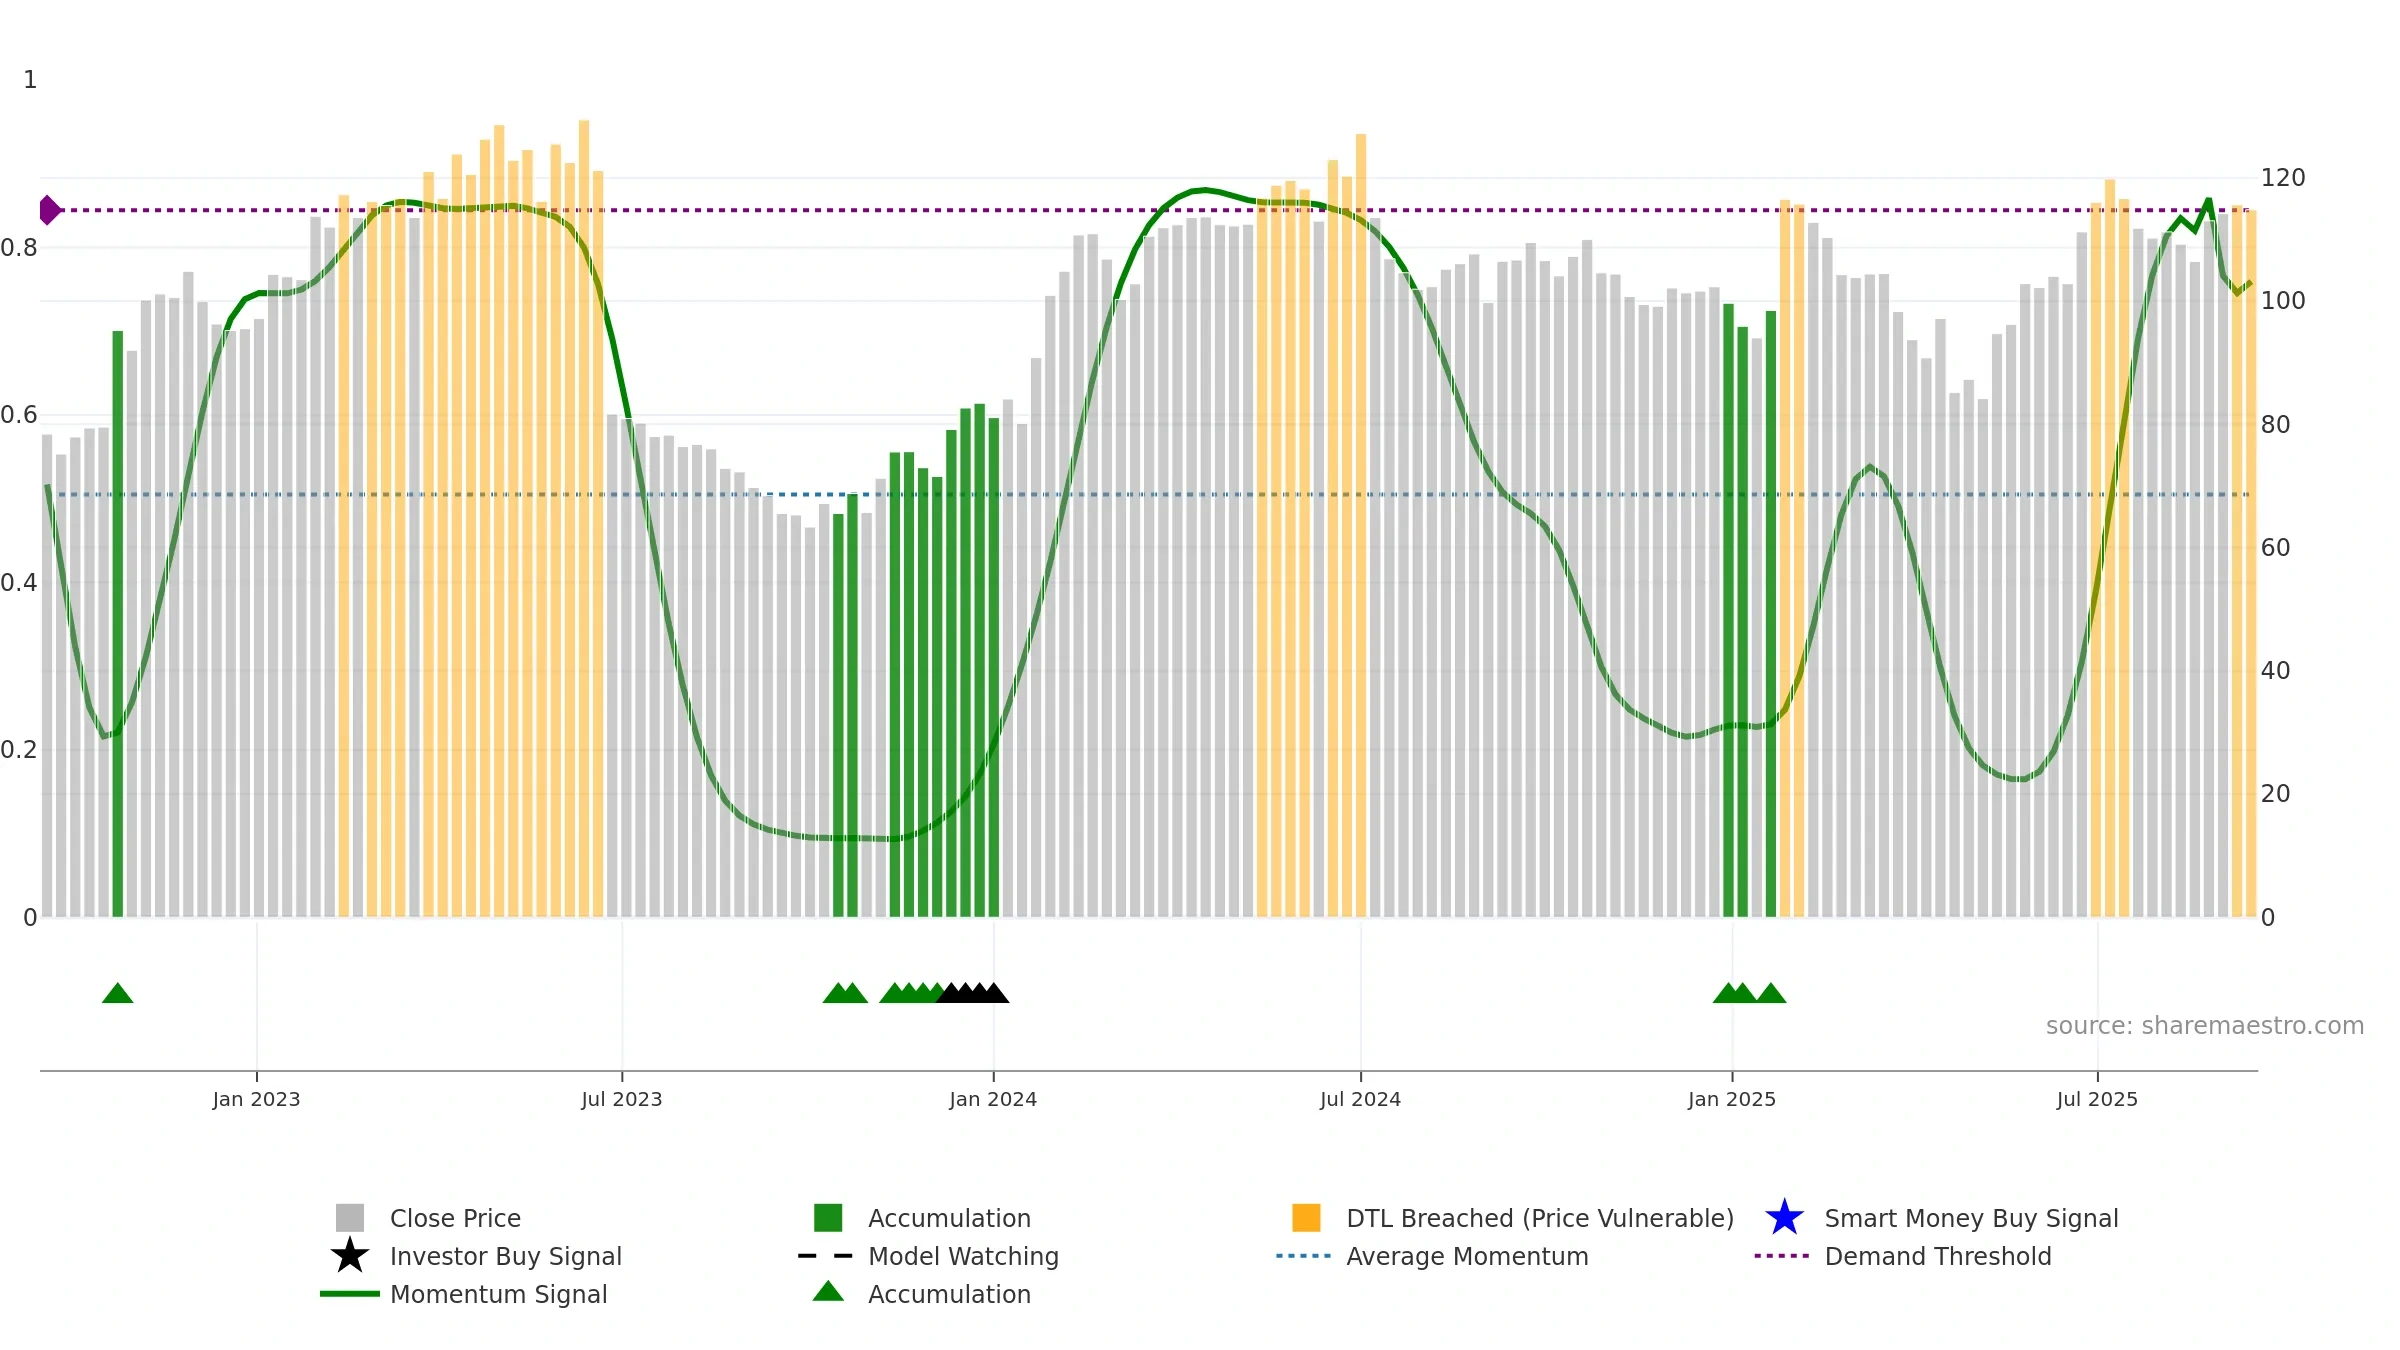Click the source: sharemaestro.com text

2205,1026
